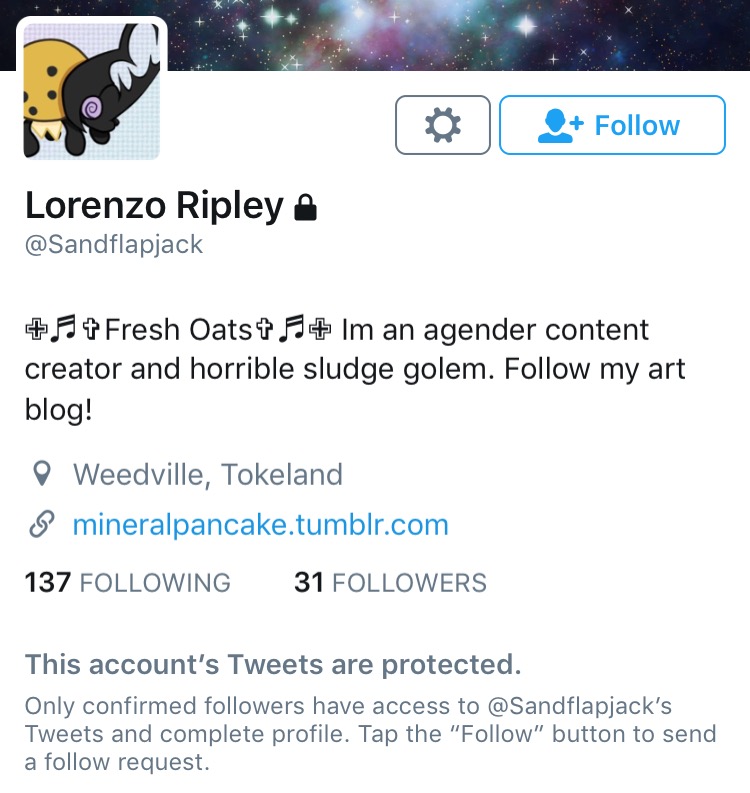Open the gear settings button
This screenshot has height=793, width=750.
click(x=443, y=125)
